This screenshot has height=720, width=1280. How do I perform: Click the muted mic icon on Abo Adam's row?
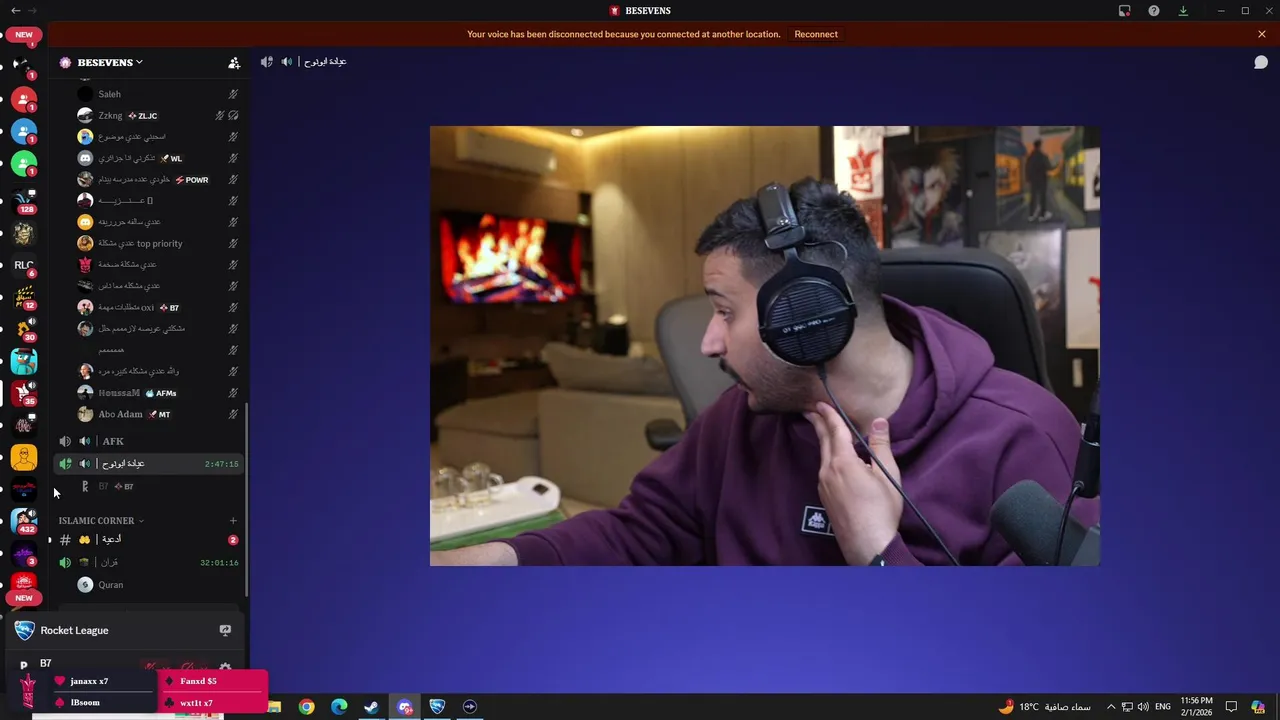233,414
